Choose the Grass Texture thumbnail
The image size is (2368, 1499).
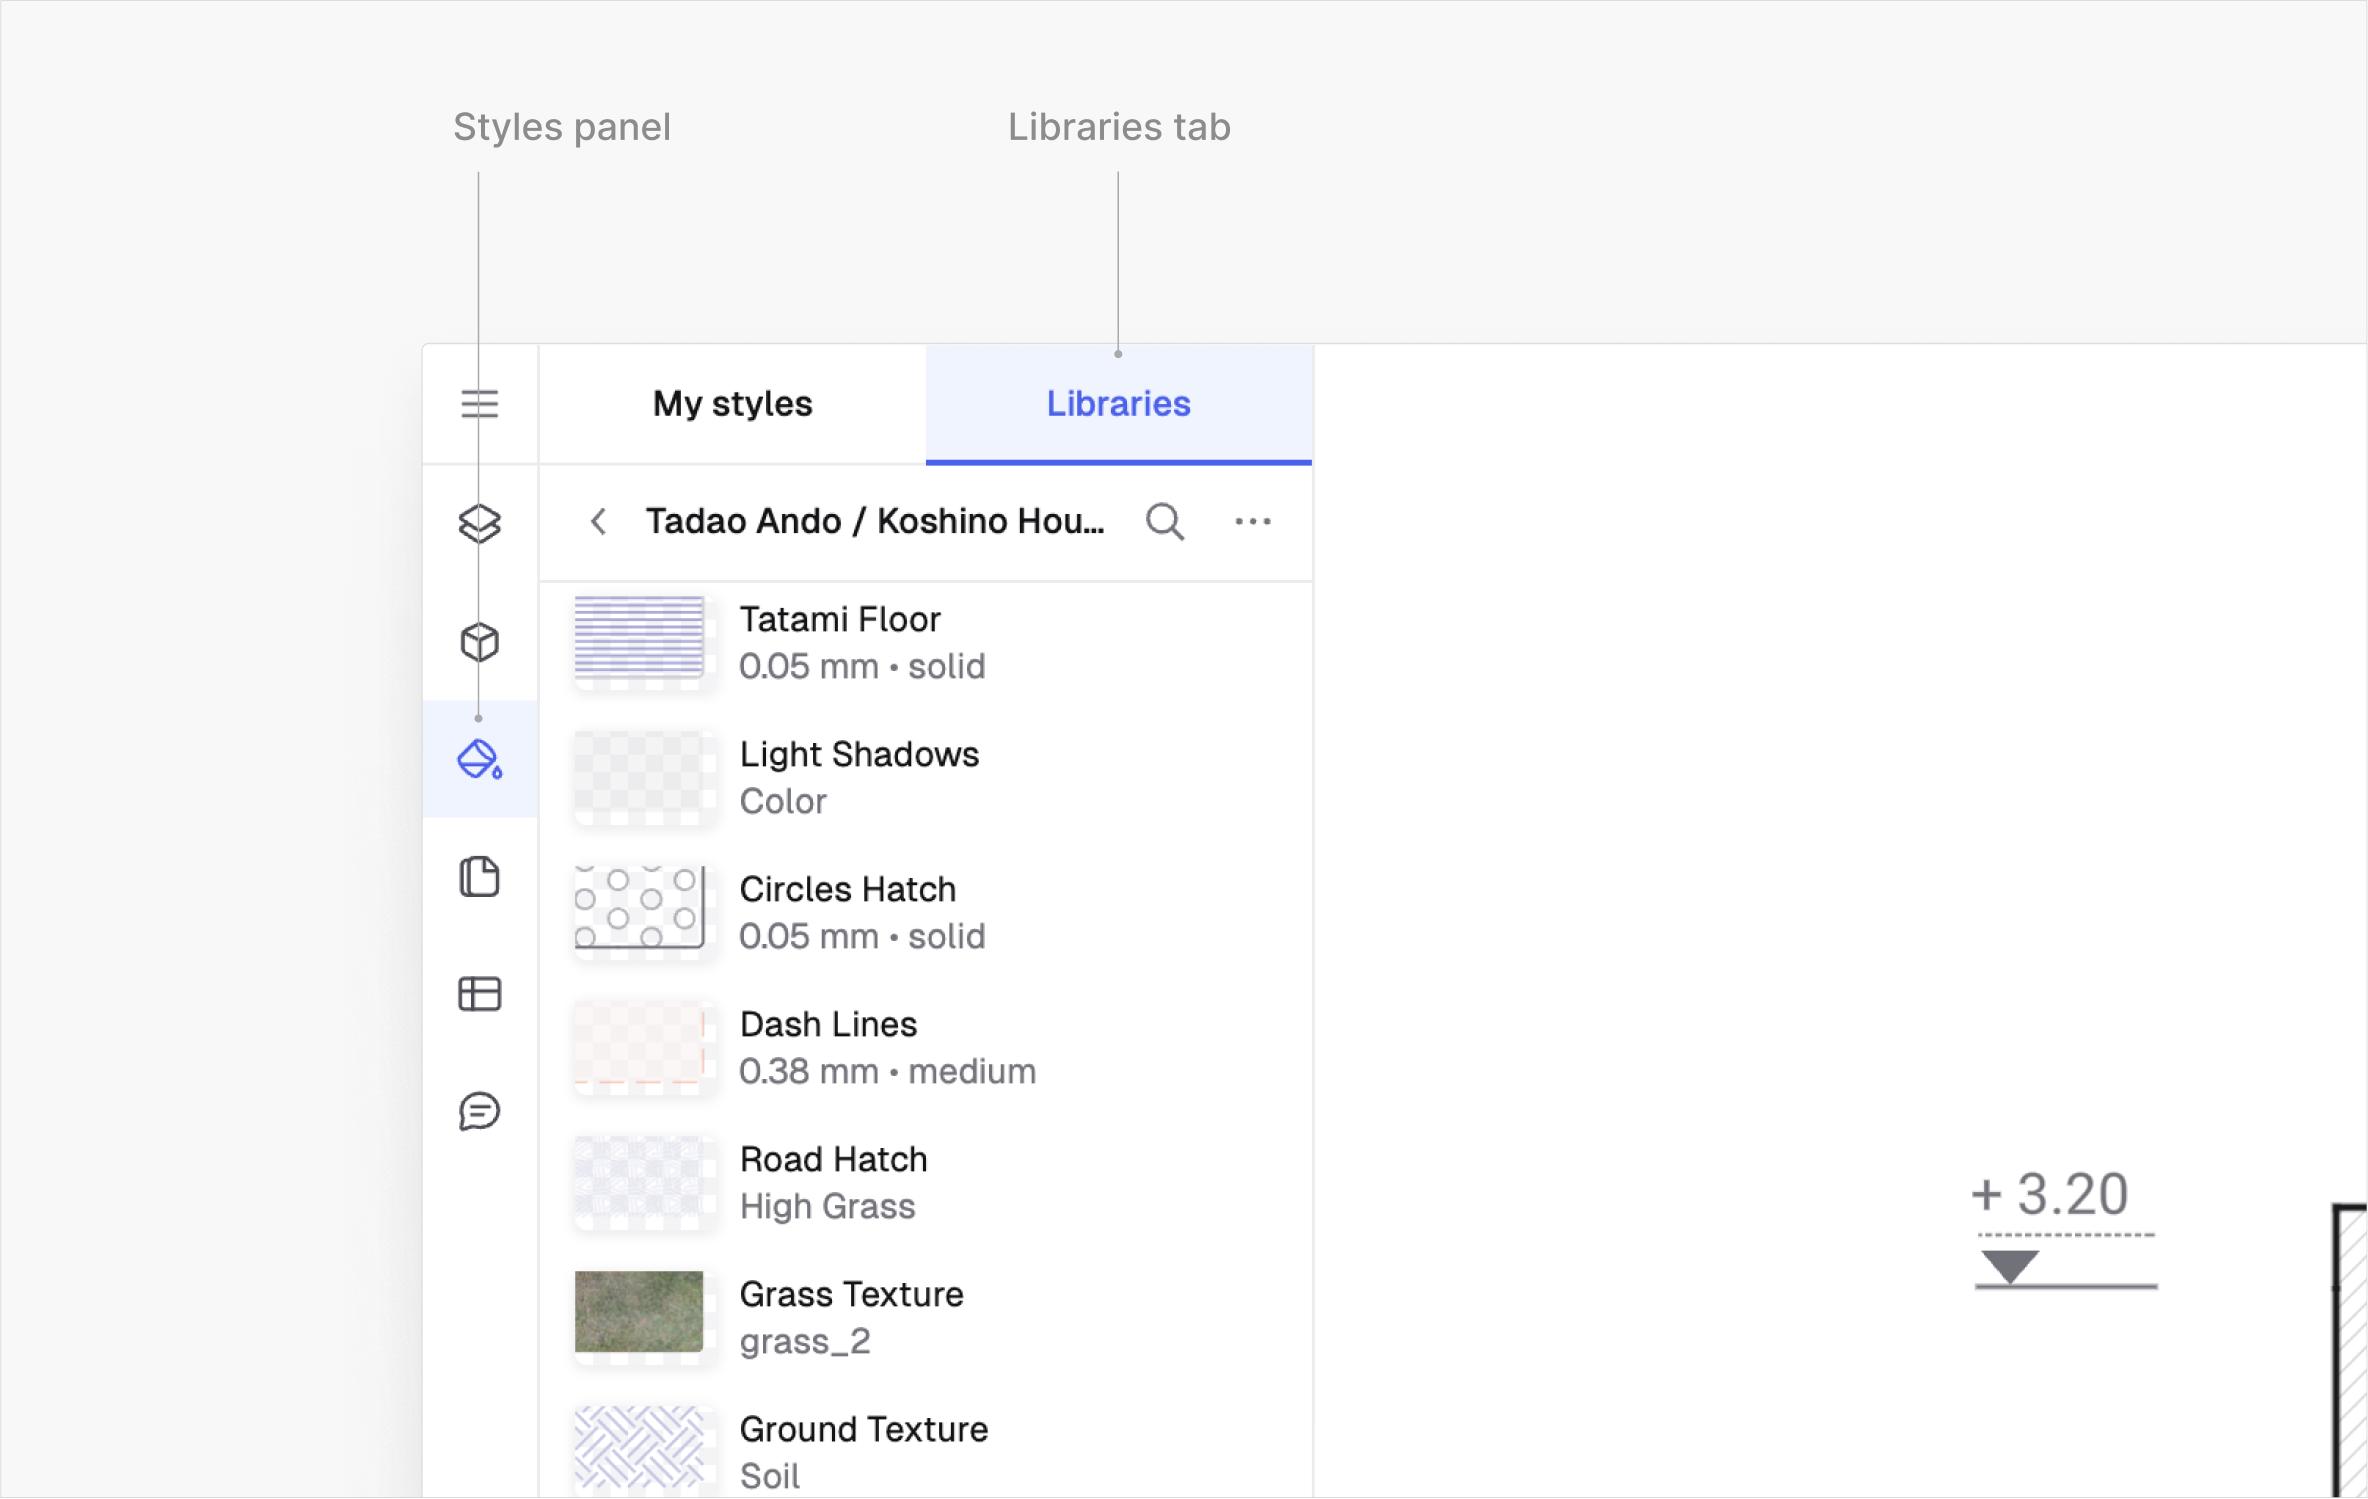click(x=639, y=1312)
